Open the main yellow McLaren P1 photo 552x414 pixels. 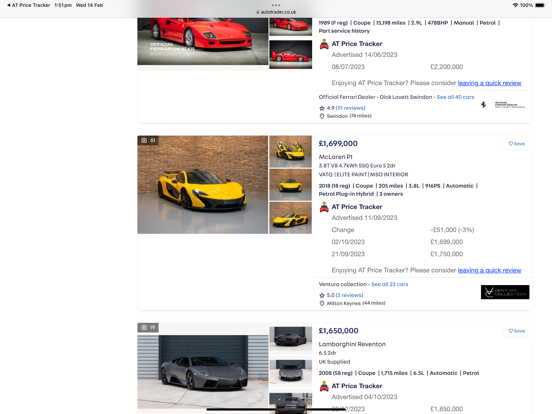click(x=202, y=184)
